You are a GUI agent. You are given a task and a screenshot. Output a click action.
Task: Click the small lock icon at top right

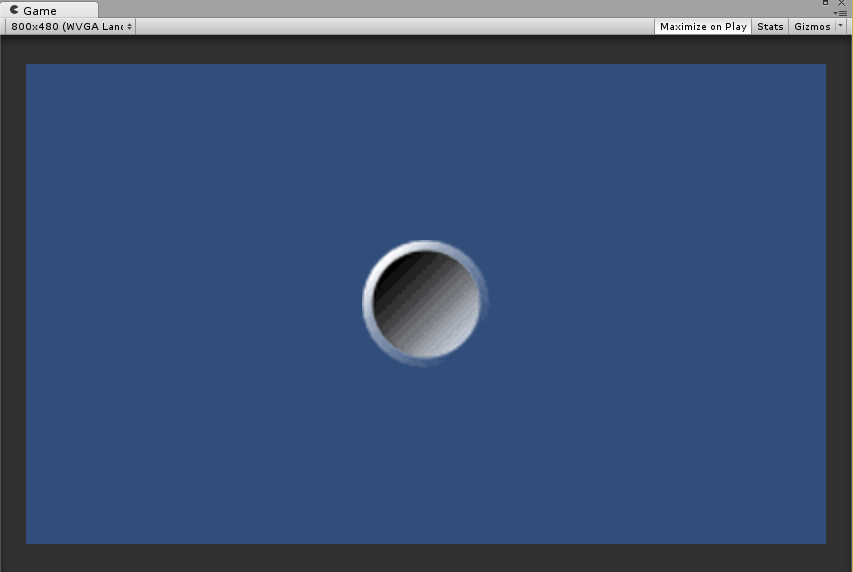[x=825, y=3]
